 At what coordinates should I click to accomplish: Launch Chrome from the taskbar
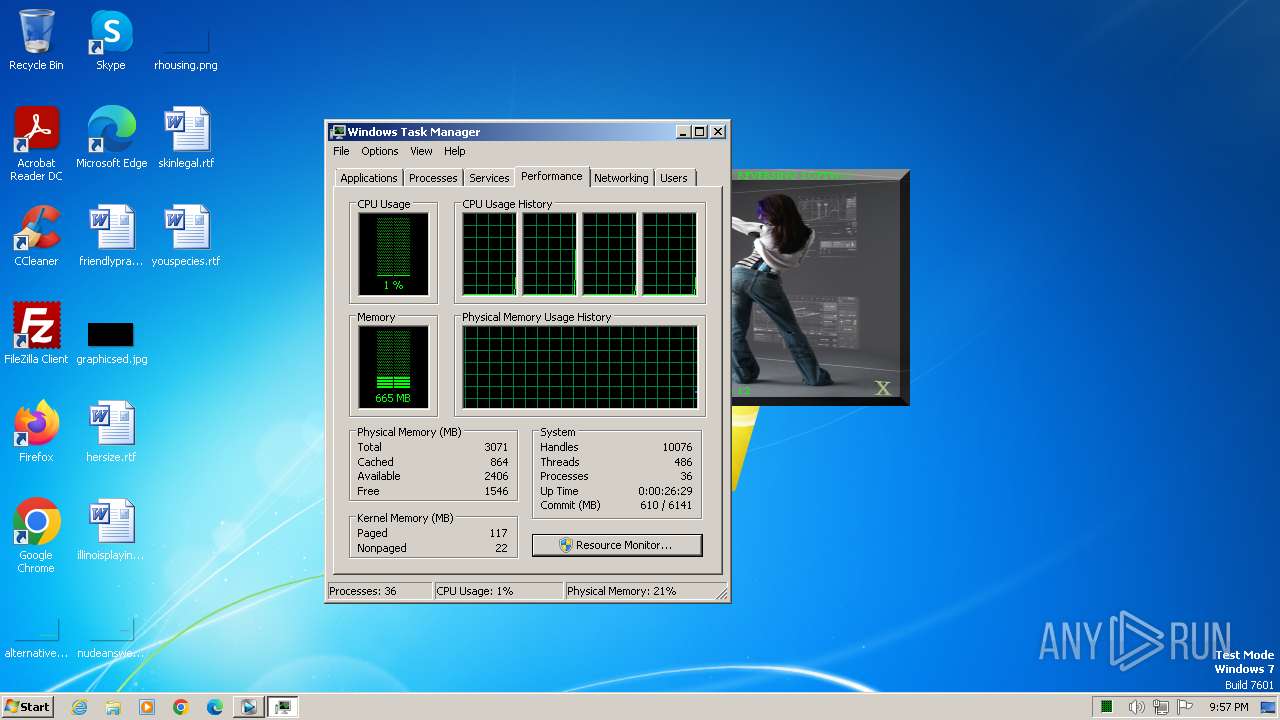[x=181, y=707]
